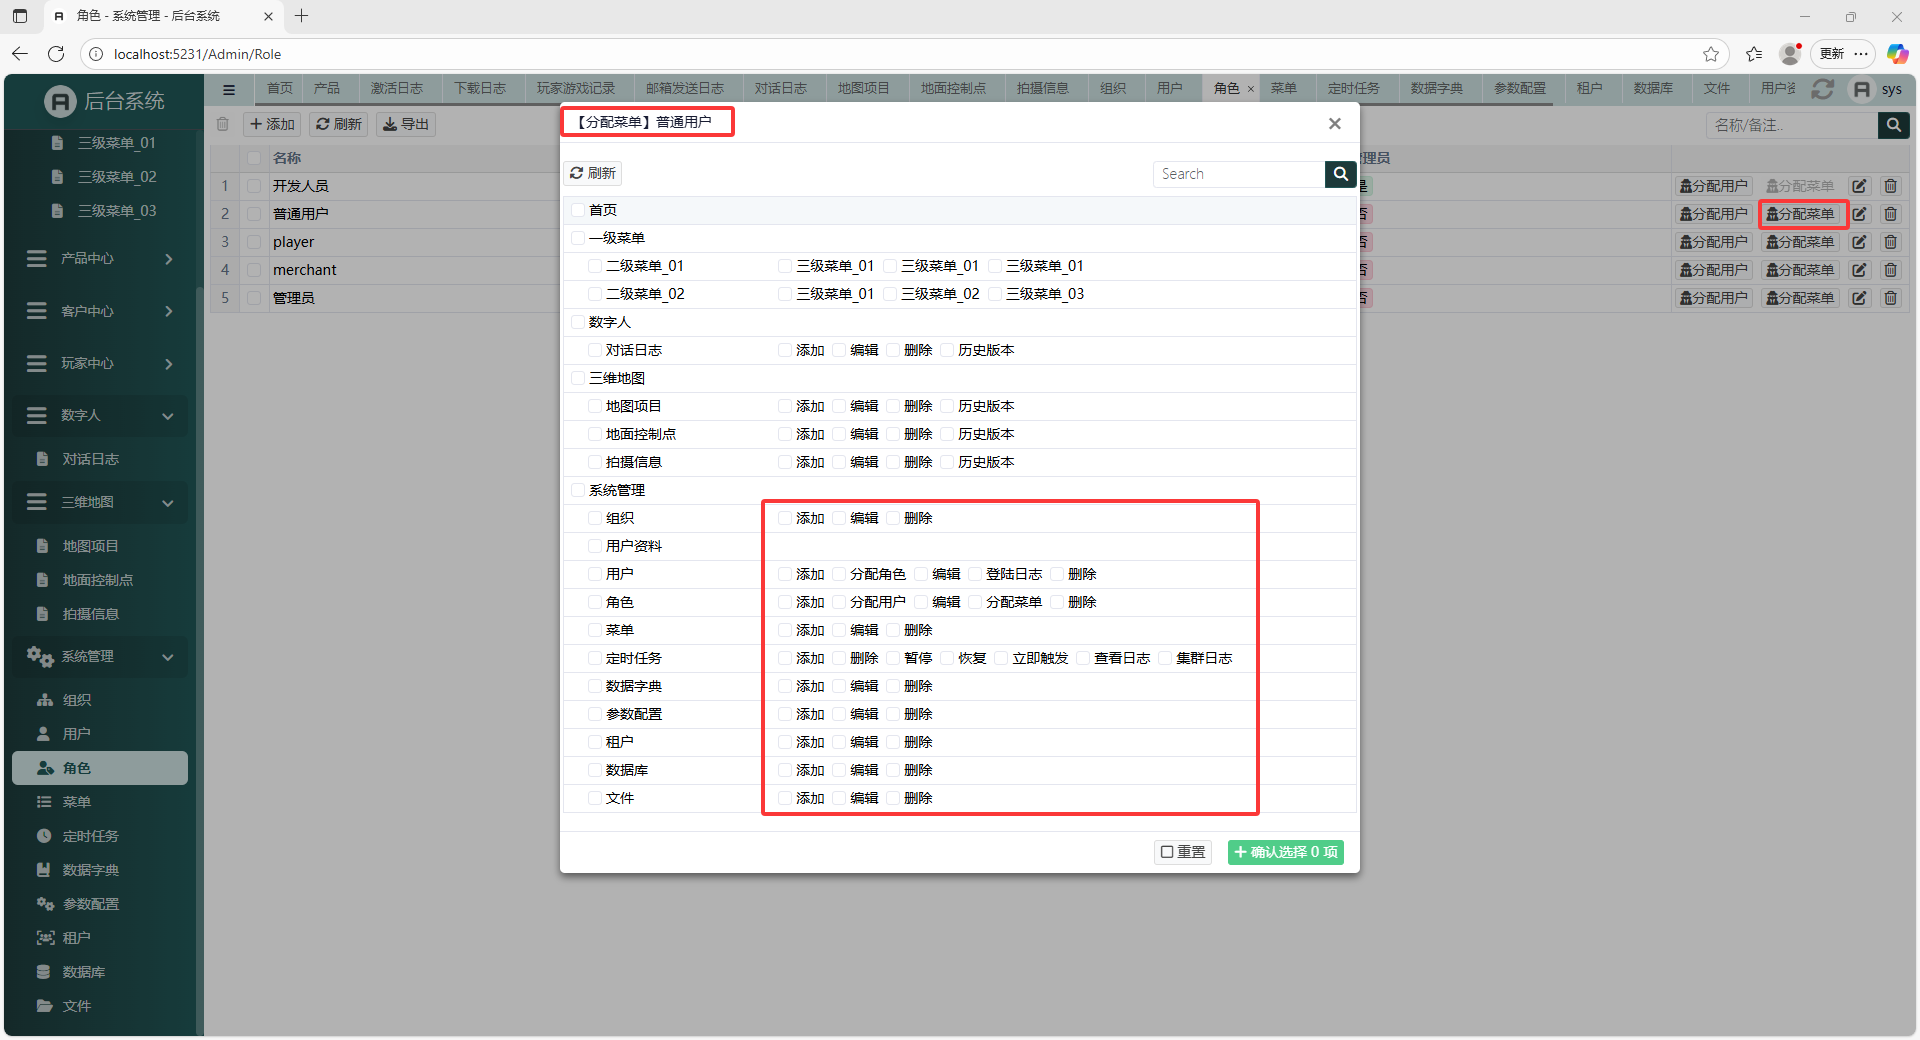Click the green 确认选择 button

click(1285, 852)
